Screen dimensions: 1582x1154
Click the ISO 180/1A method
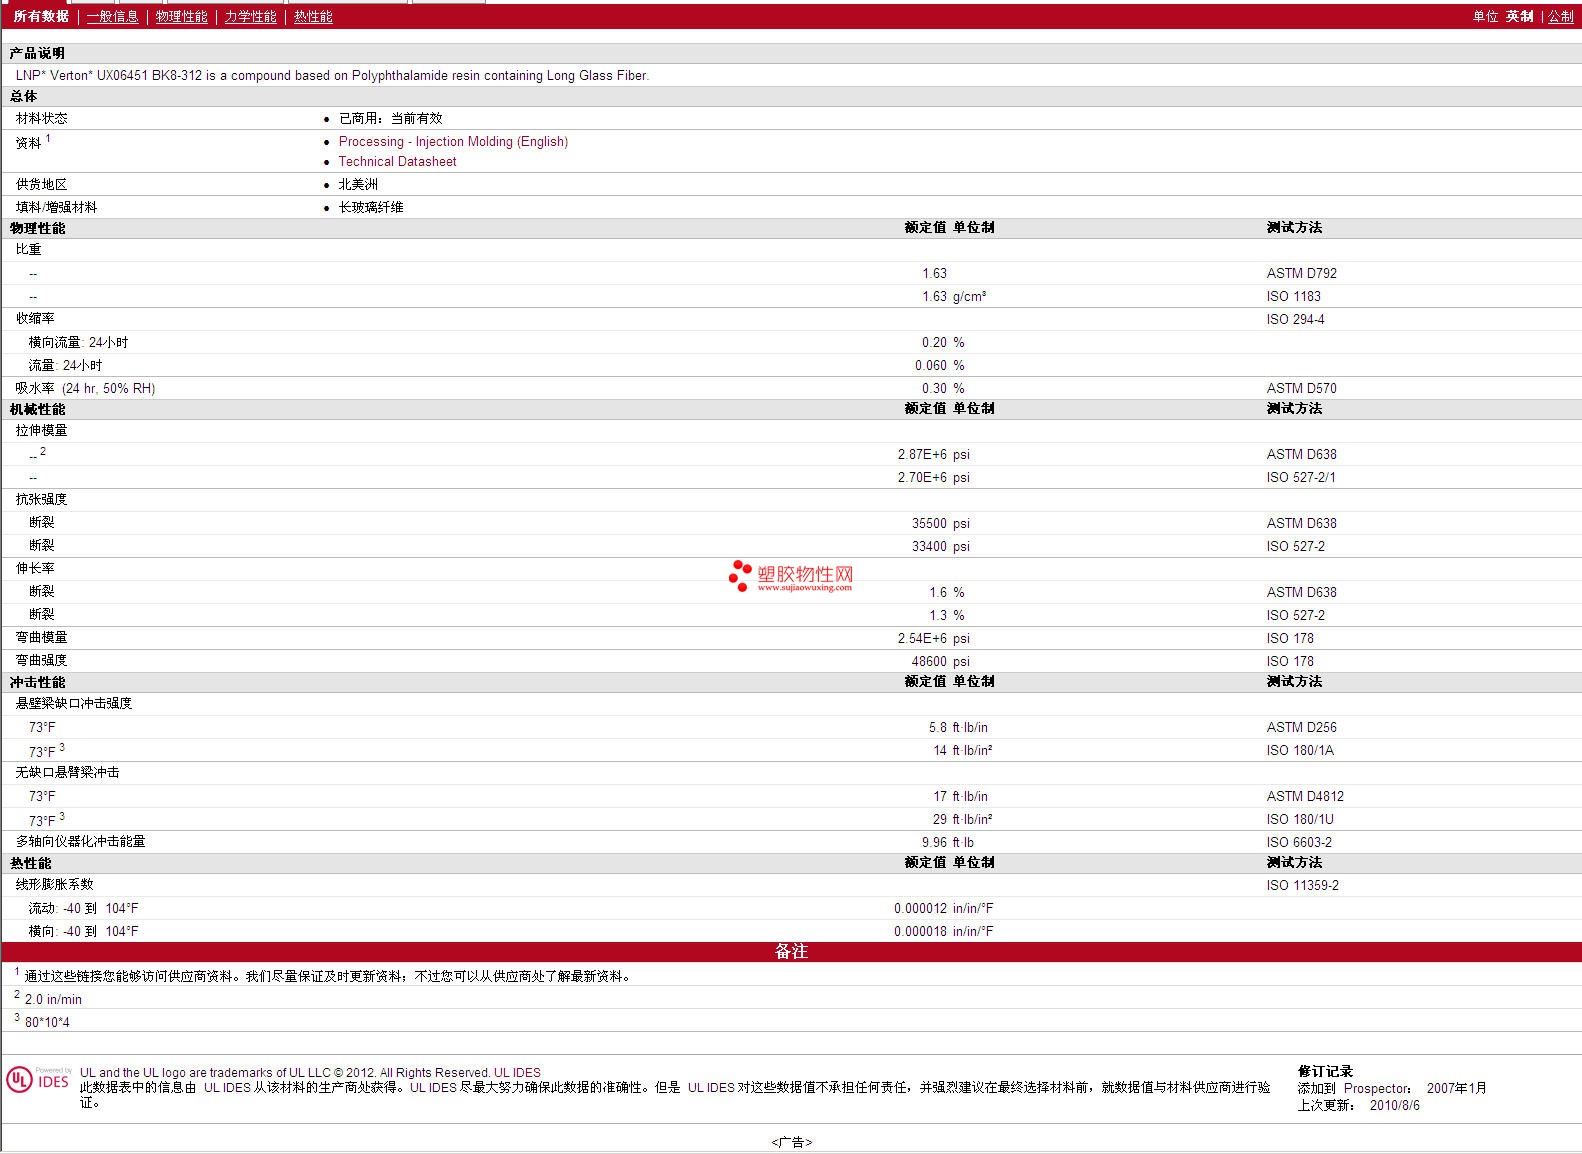pos(1300,750)
